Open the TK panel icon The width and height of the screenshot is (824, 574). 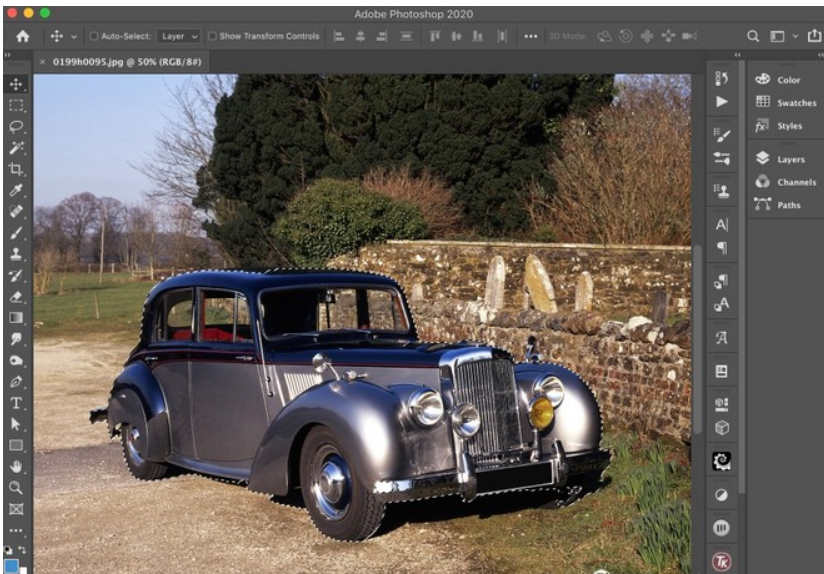tap(722, 561)
